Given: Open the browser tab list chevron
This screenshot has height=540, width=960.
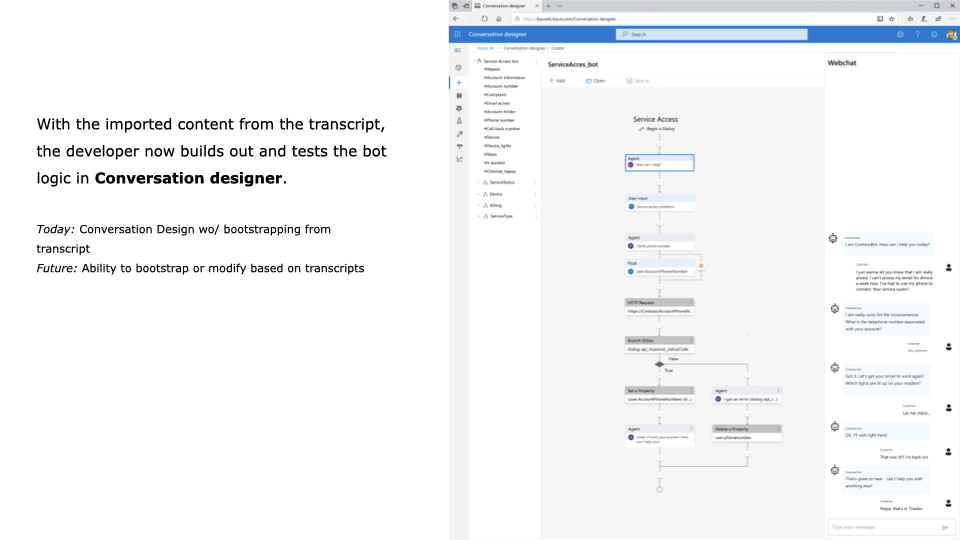Looking at the screenshot, I should click(x=560, y=6).
